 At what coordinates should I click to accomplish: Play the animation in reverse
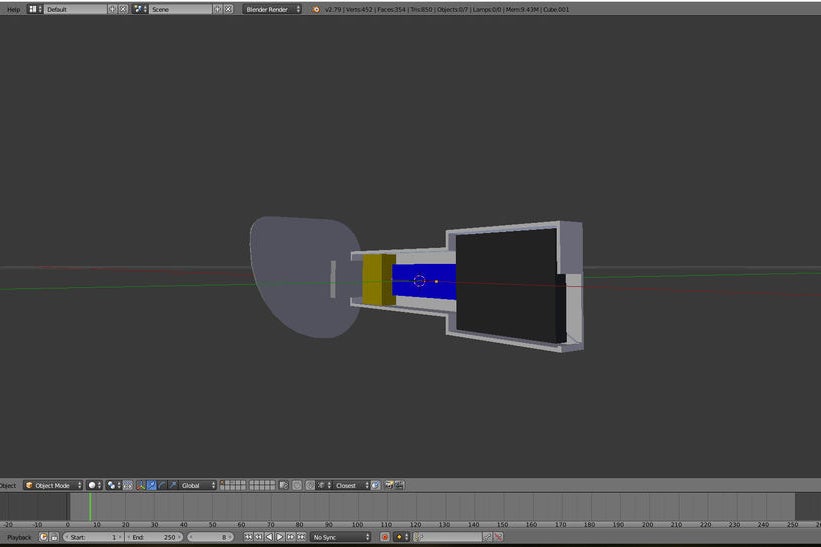point(269,537)
